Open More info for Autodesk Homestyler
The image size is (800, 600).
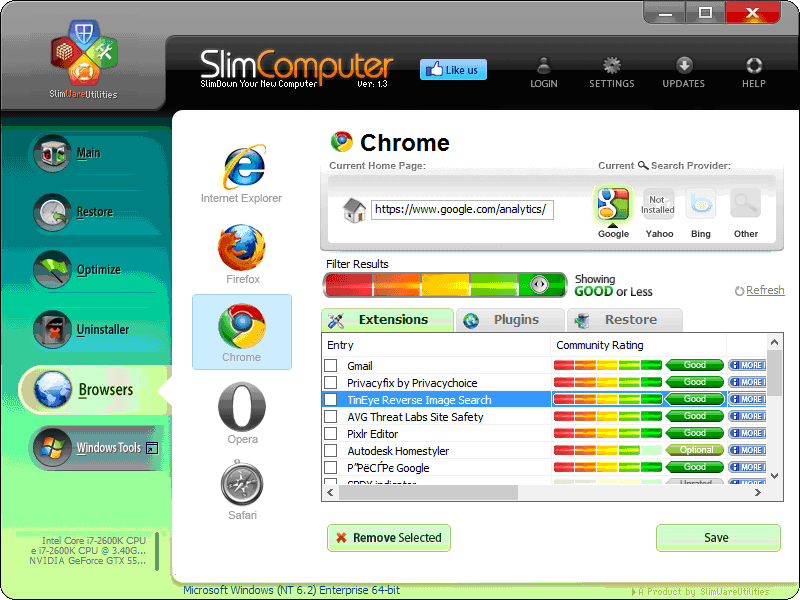click(747, 450)
